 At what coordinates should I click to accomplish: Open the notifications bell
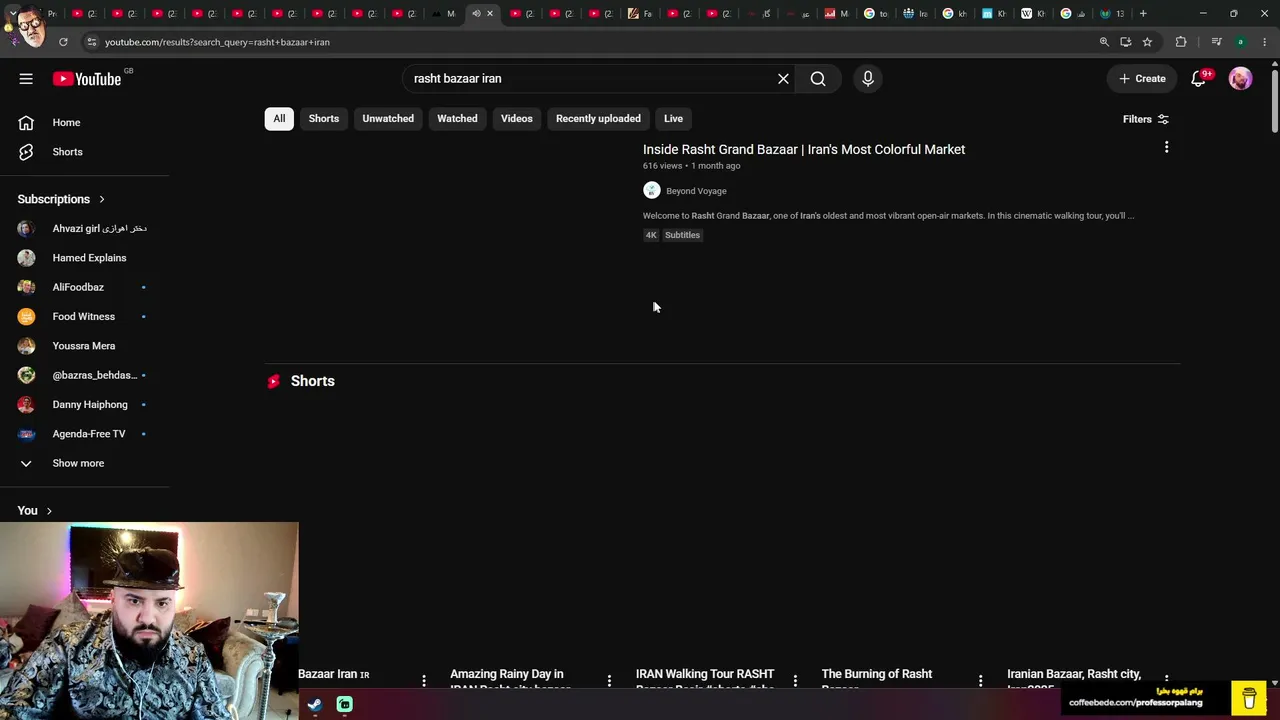pos(1198,79)
